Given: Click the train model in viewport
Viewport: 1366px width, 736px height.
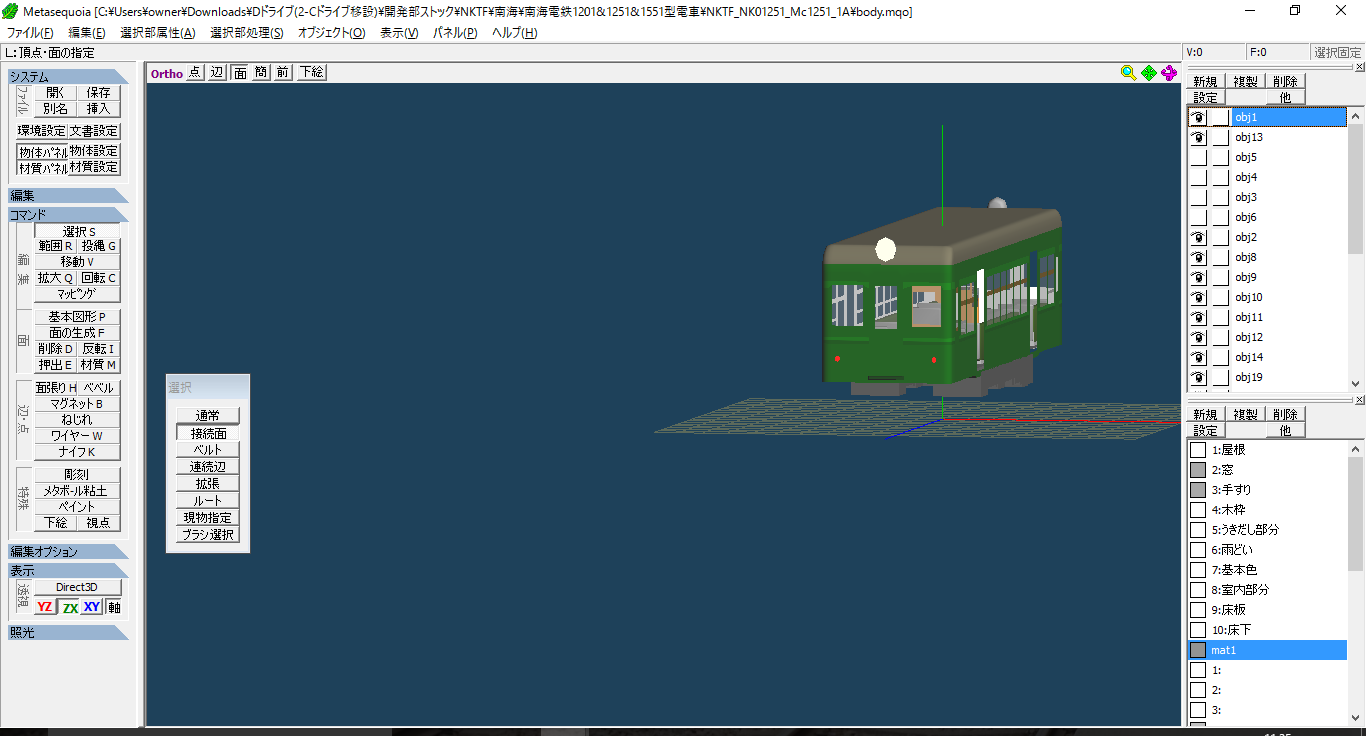Looking at the screenshot, I should [940, 300].
